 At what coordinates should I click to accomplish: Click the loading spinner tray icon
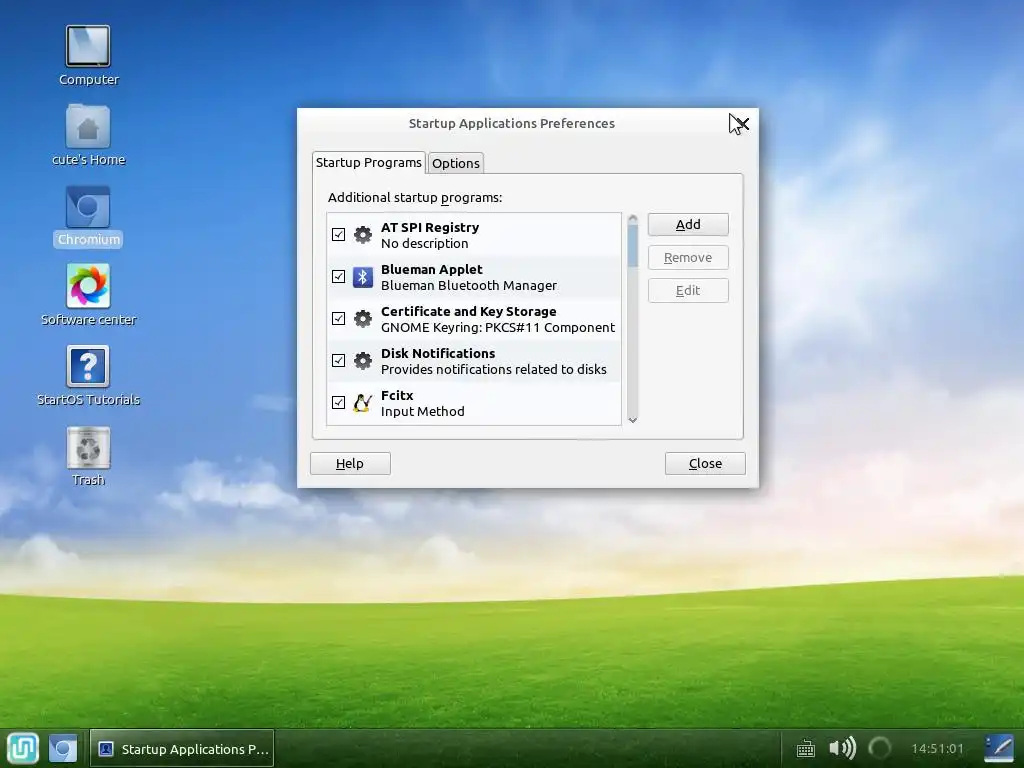coord(880,748)
